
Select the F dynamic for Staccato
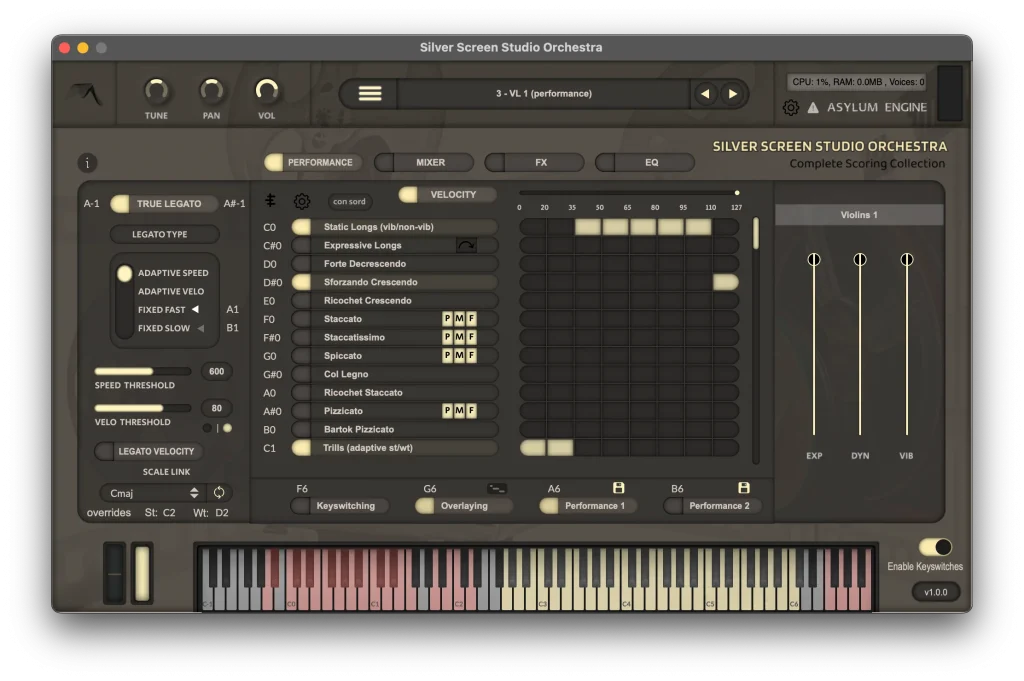pos(471,319)
